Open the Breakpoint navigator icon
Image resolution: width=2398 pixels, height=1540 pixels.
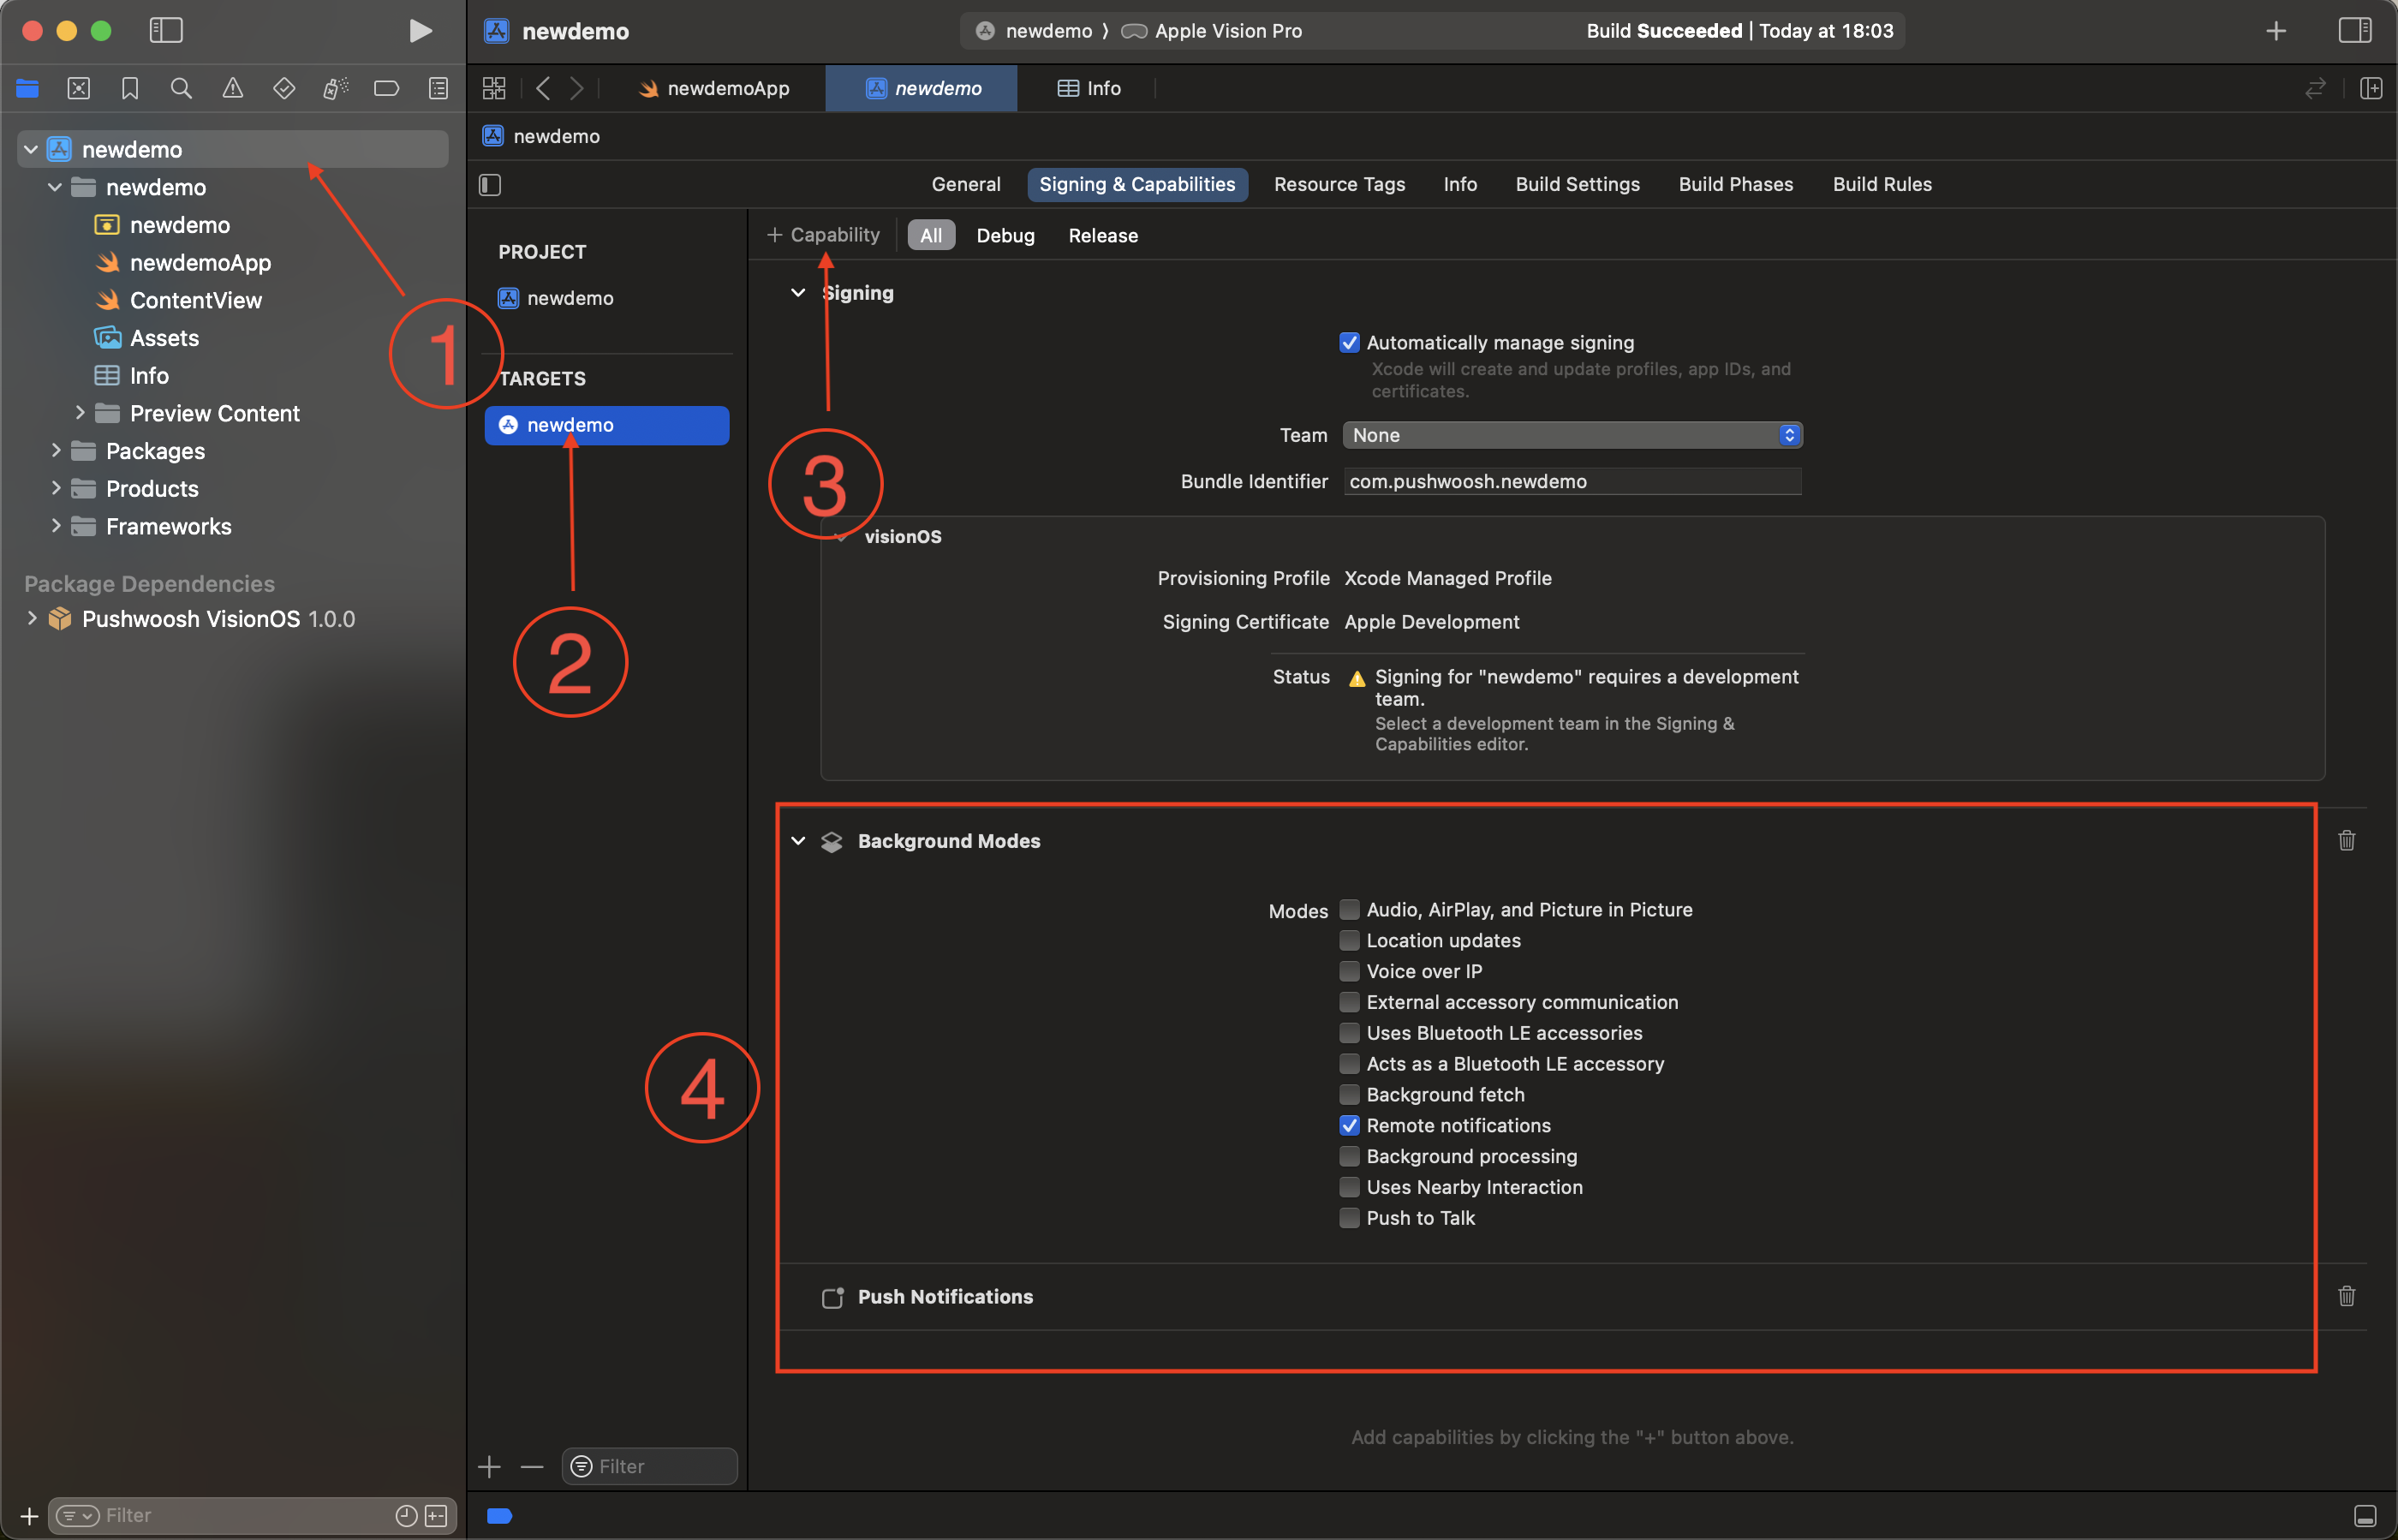click(386, 88)
